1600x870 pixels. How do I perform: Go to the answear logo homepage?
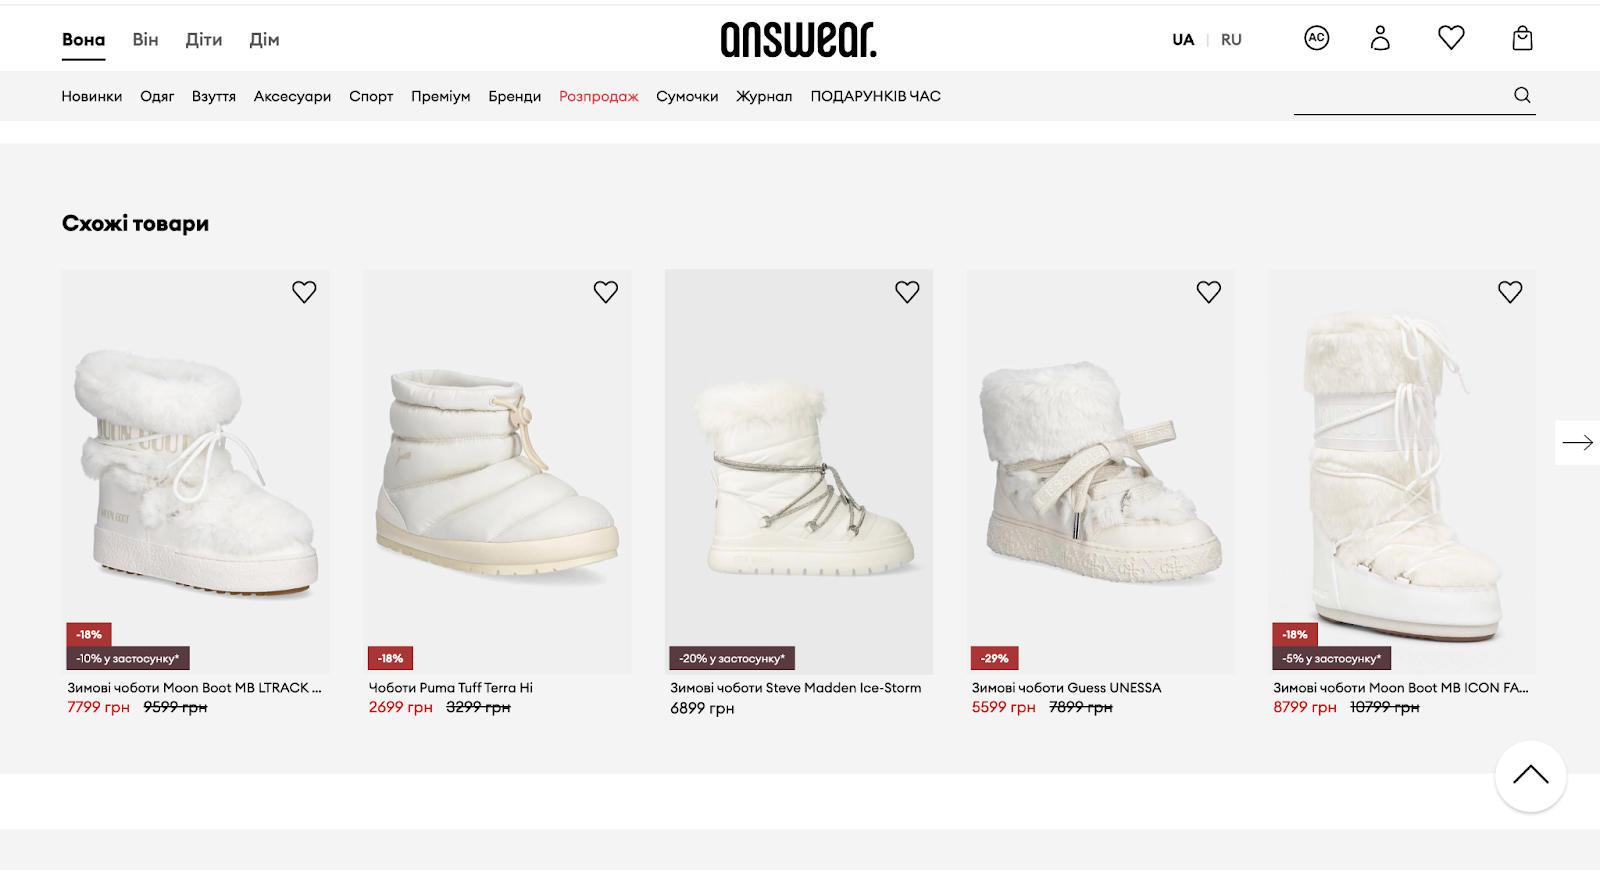tap(798, 40)
